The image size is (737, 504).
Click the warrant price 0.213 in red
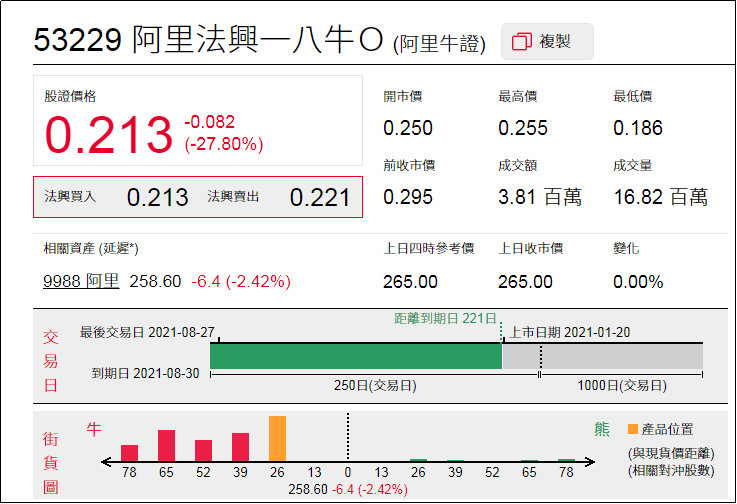click(109, 135)
